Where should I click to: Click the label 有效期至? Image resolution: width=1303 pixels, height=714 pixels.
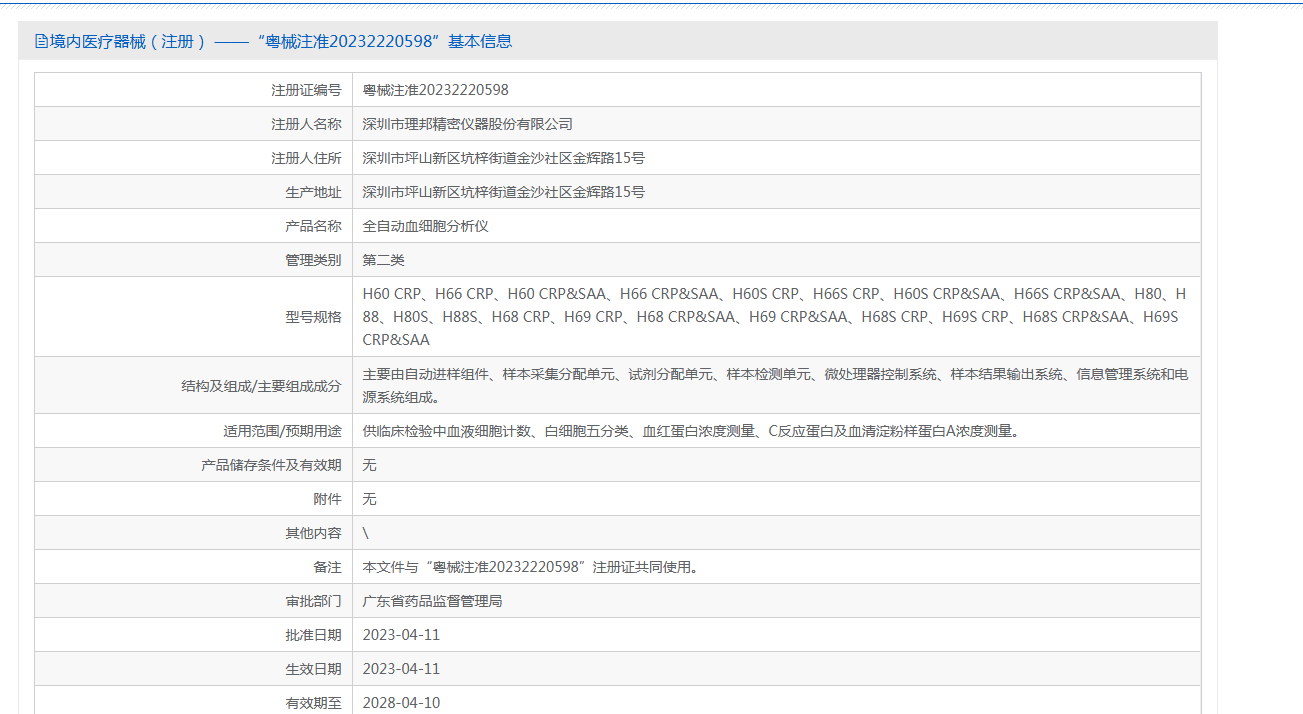(313, 703)
